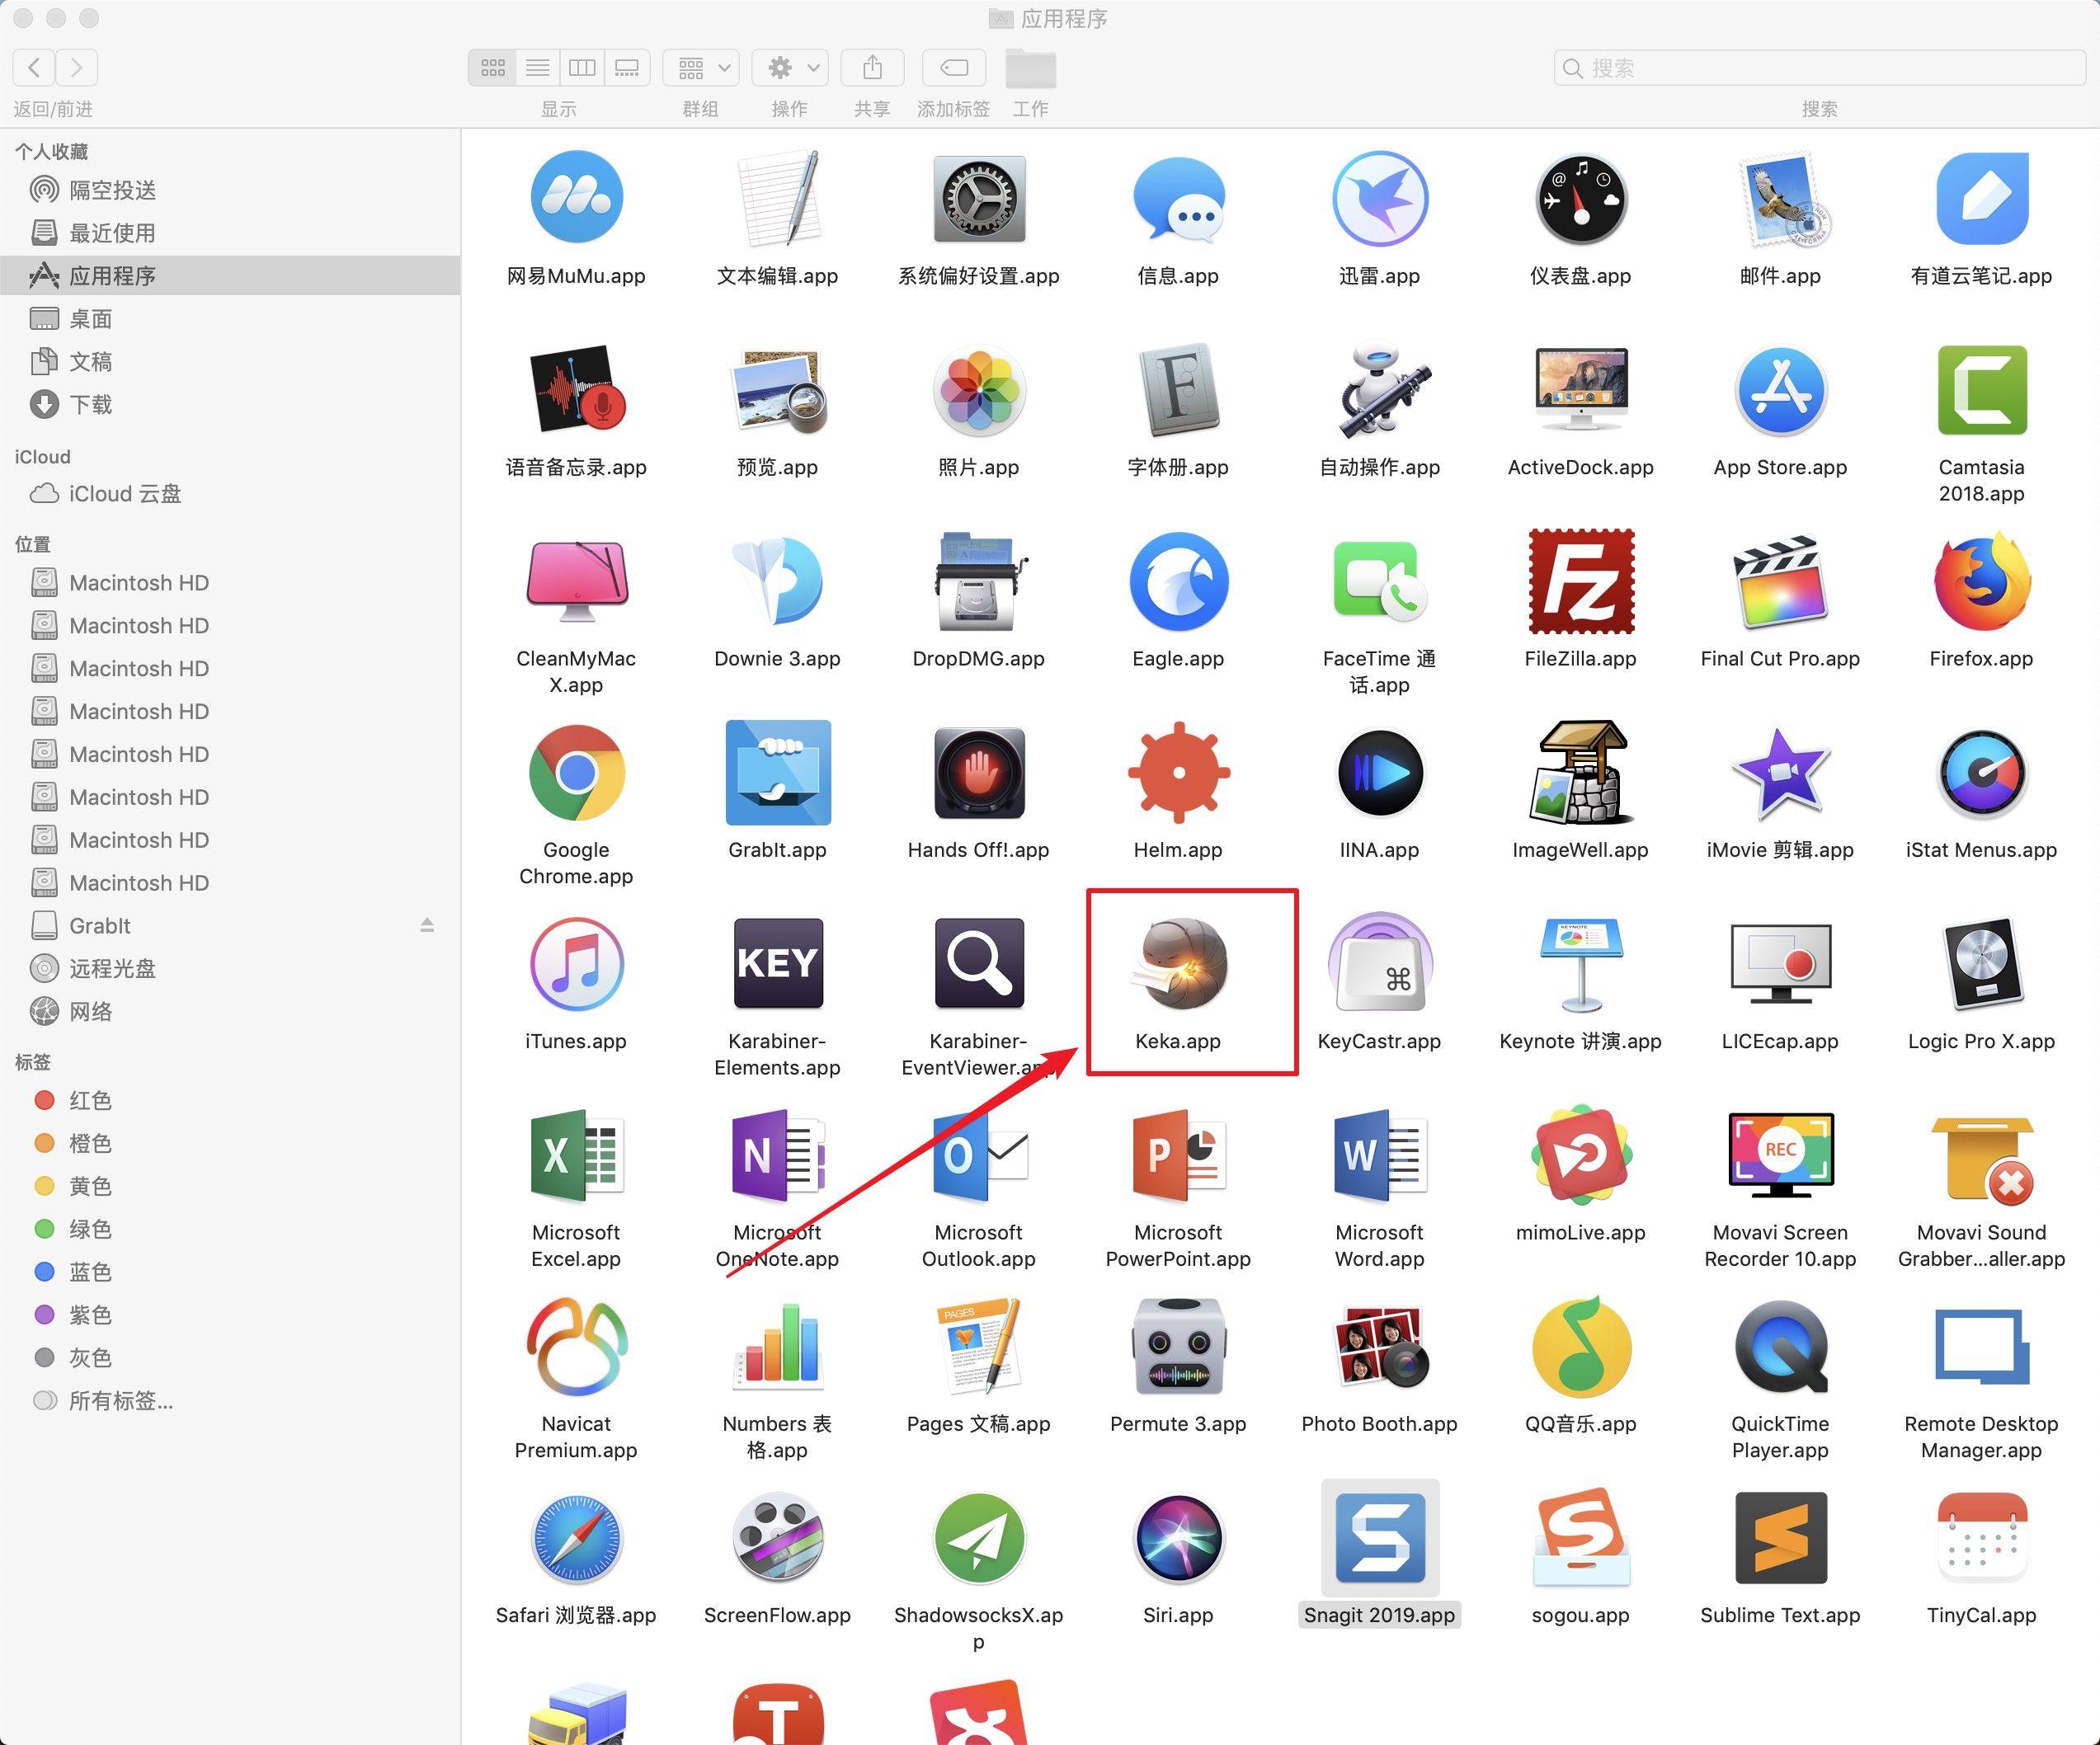Switch to column view mode

[582, 67]
